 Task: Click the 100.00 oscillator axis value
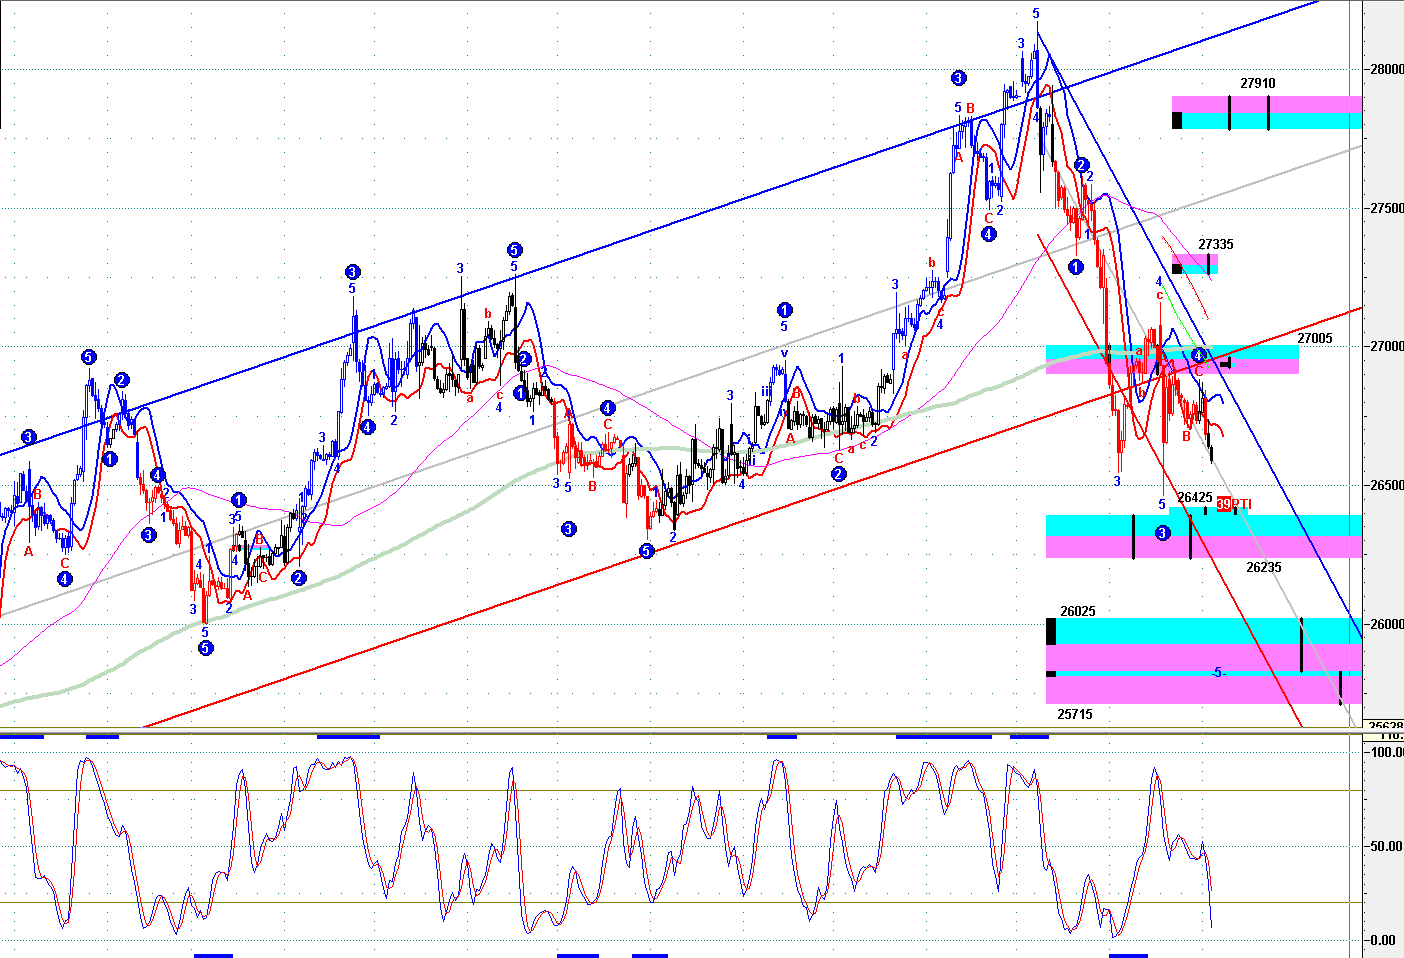(1387, 752)
